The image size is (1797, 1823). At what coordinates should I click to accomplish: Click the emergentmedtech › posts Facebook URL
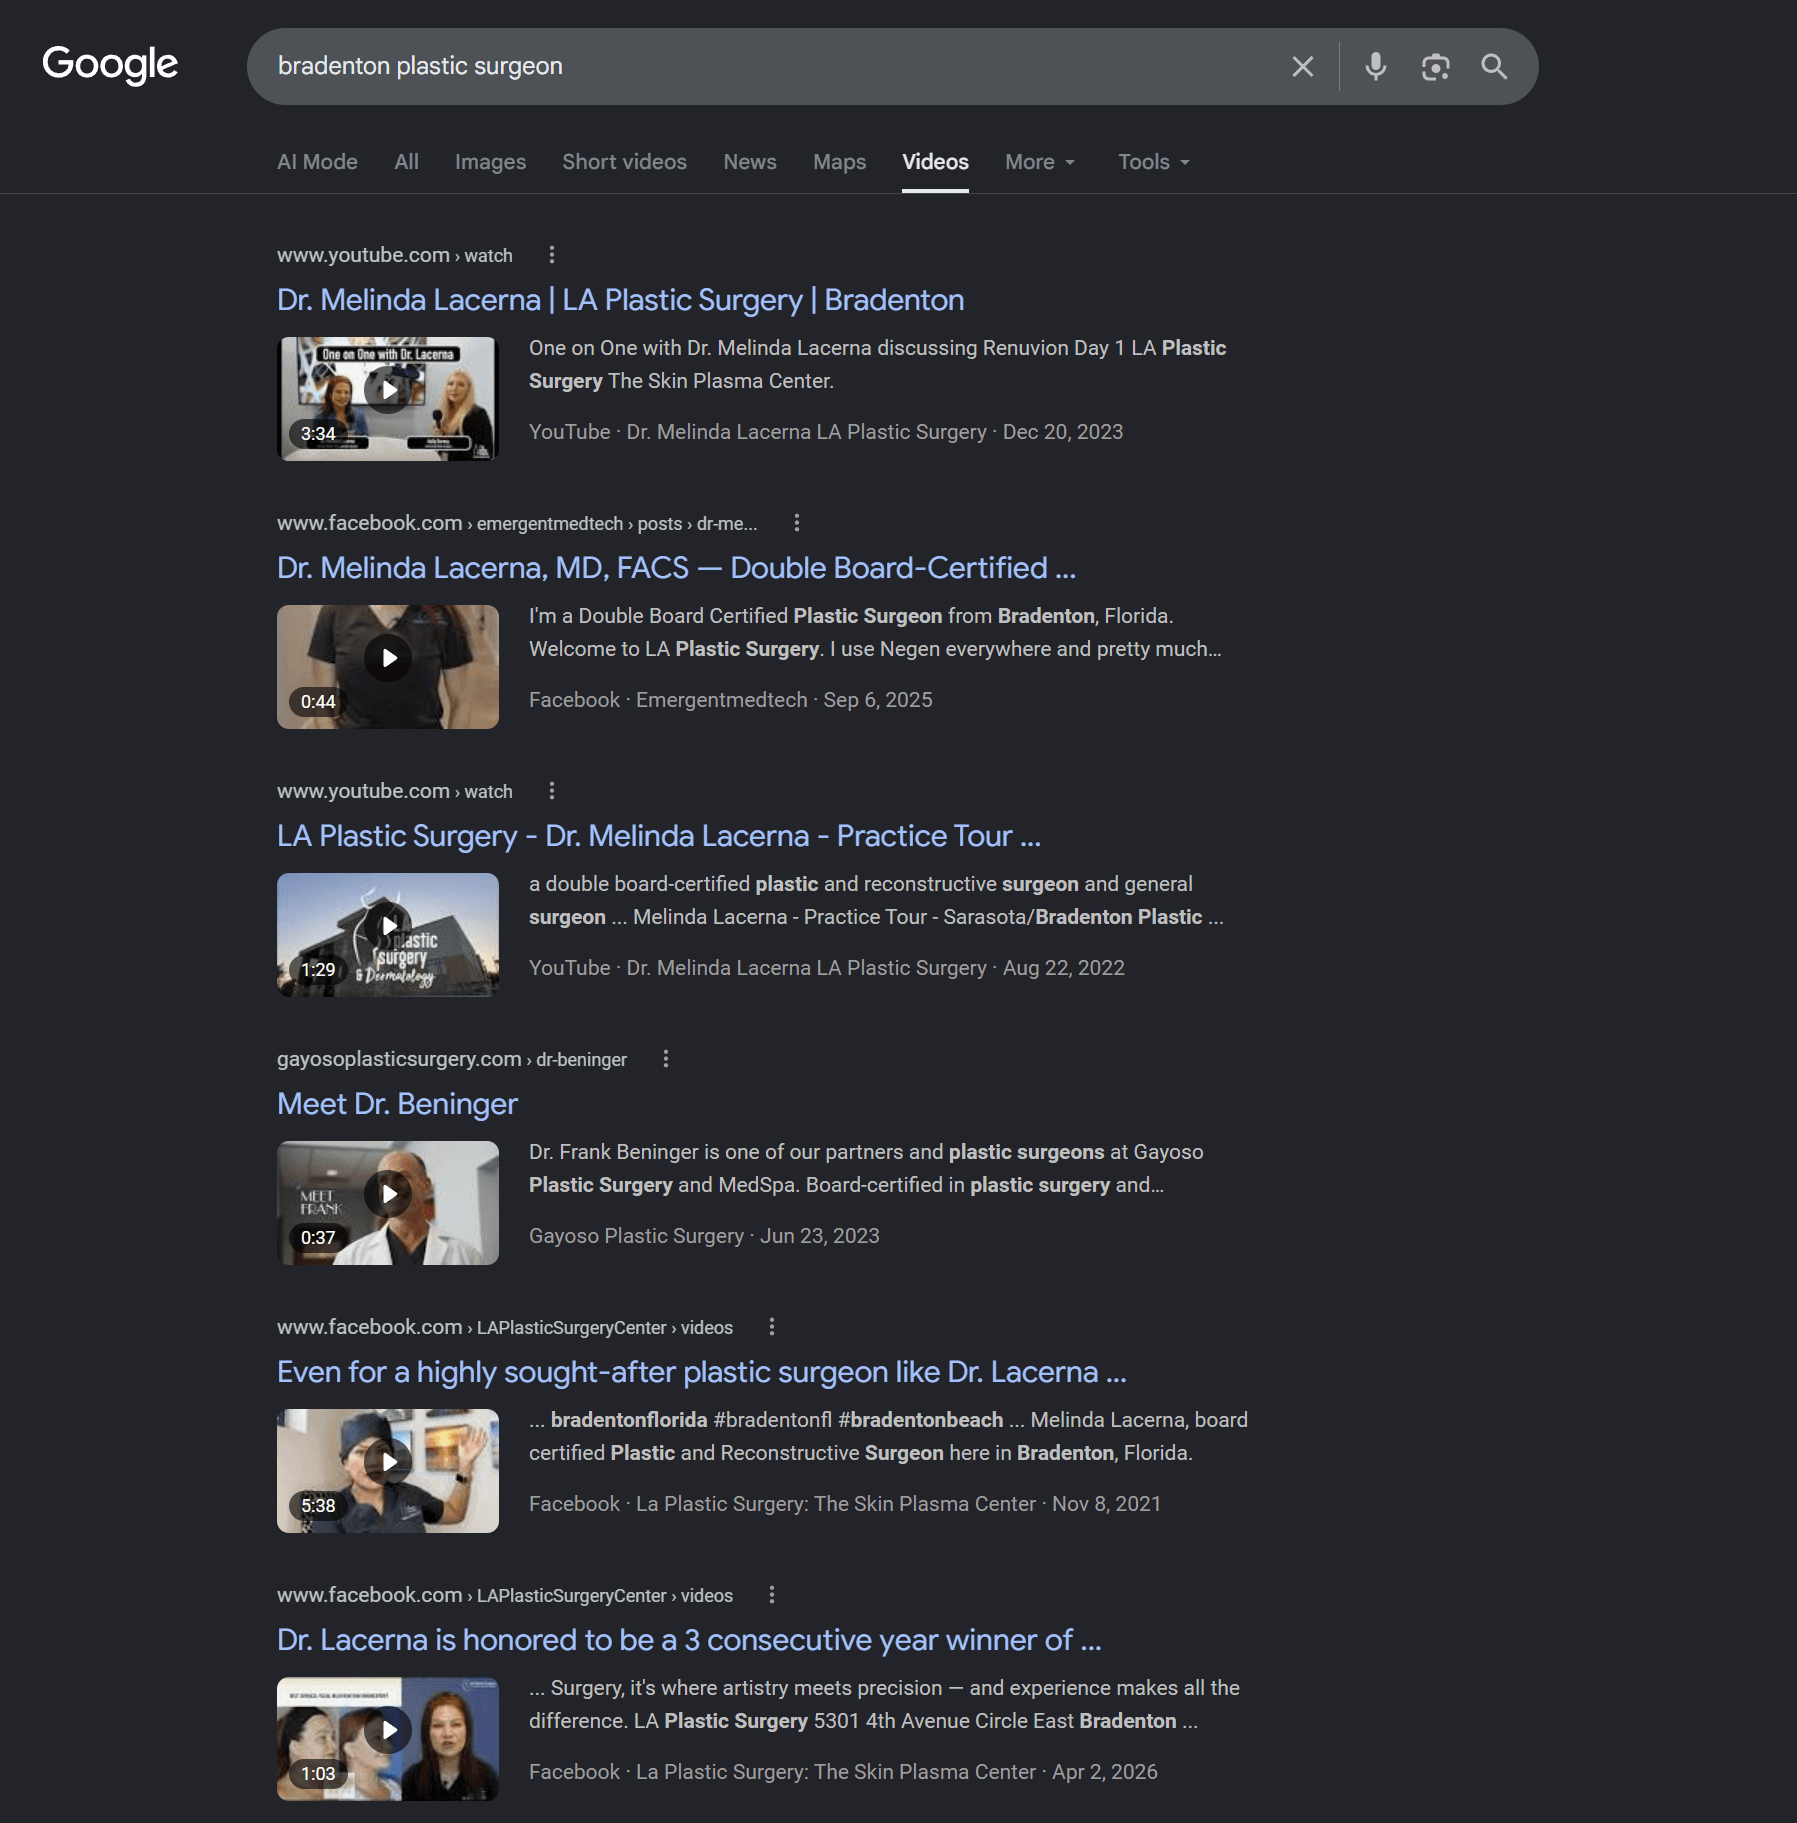[517, 523]
